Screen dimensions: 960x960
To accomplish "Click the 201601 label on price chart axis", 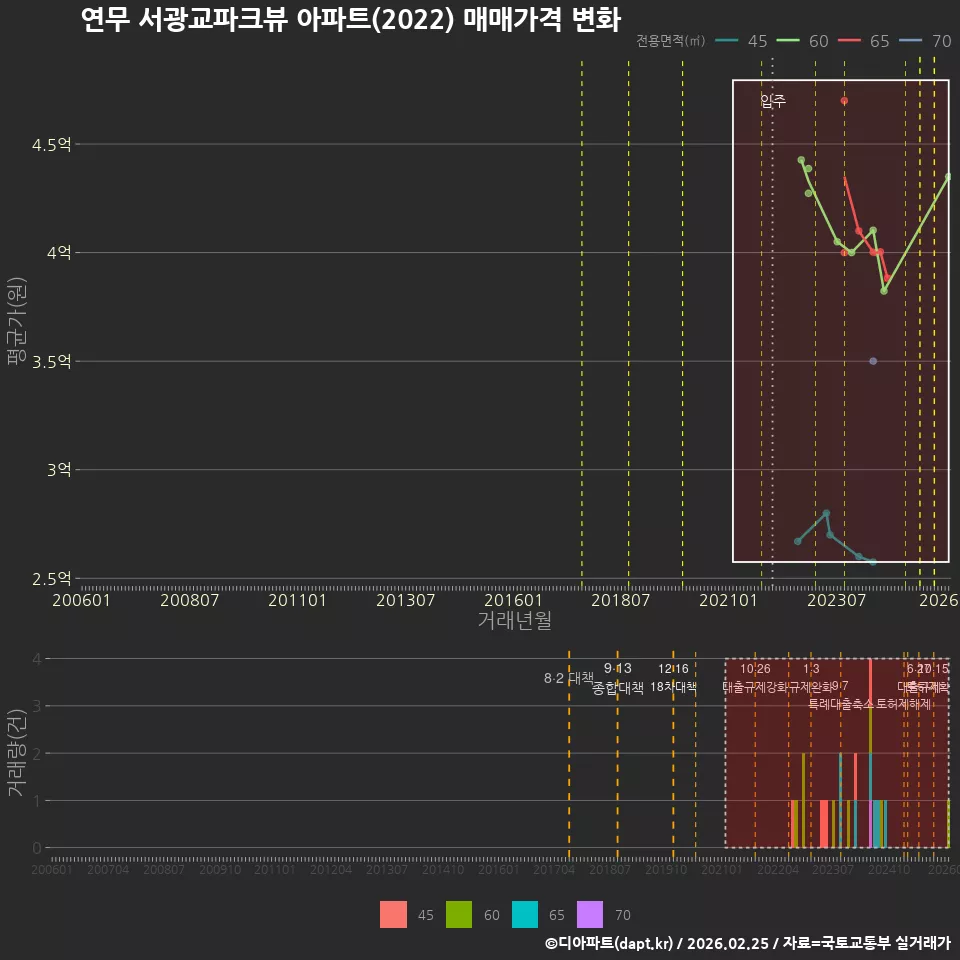I will [514, 600].
